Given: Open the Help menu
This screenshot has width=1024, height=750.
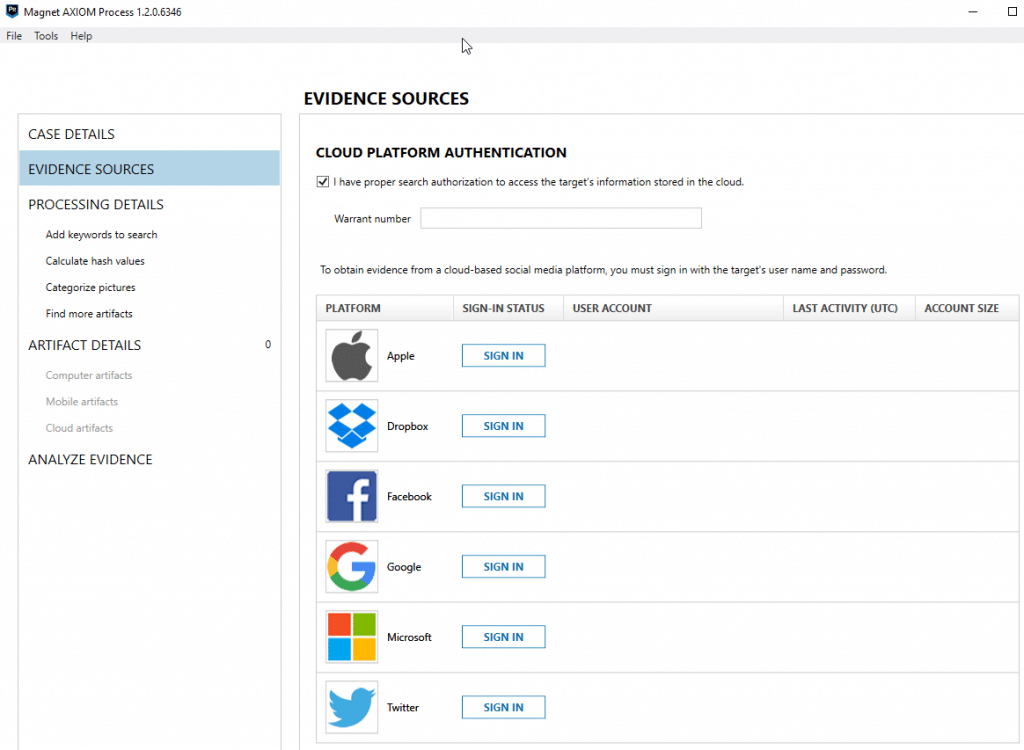Looking at the screenshot, I should [81, 36].
